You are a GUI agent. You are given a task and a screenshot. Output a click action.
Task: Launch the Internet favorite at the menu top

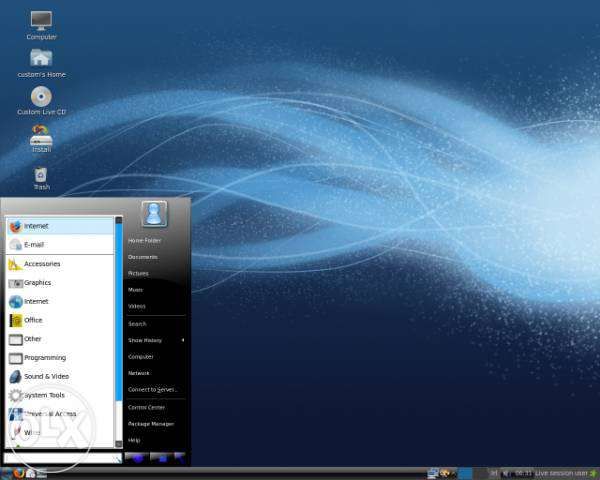coord(60,226)
